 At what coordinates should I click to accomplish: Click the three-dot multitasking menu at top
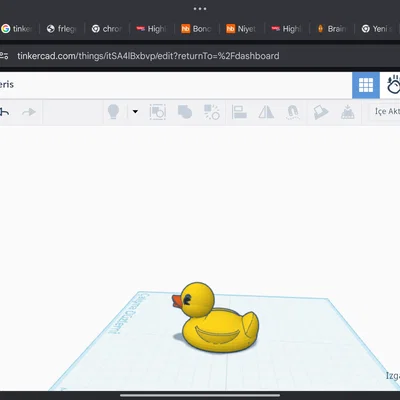[200, 9]
